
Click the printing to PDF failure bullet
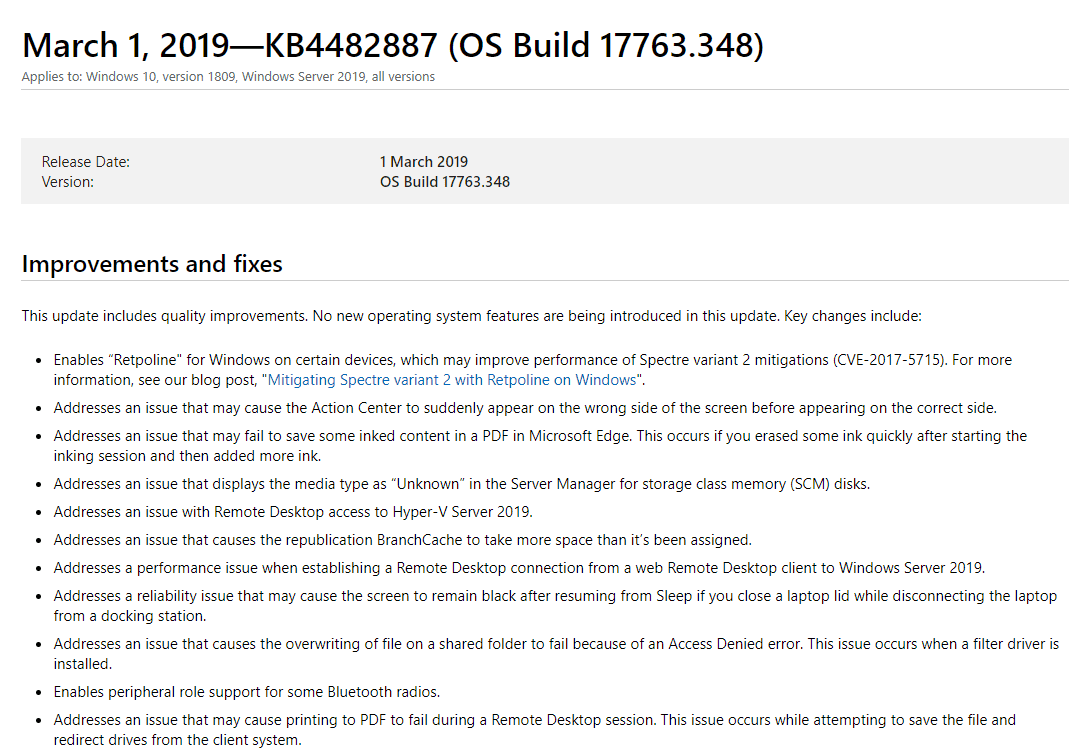click(534, 730)
